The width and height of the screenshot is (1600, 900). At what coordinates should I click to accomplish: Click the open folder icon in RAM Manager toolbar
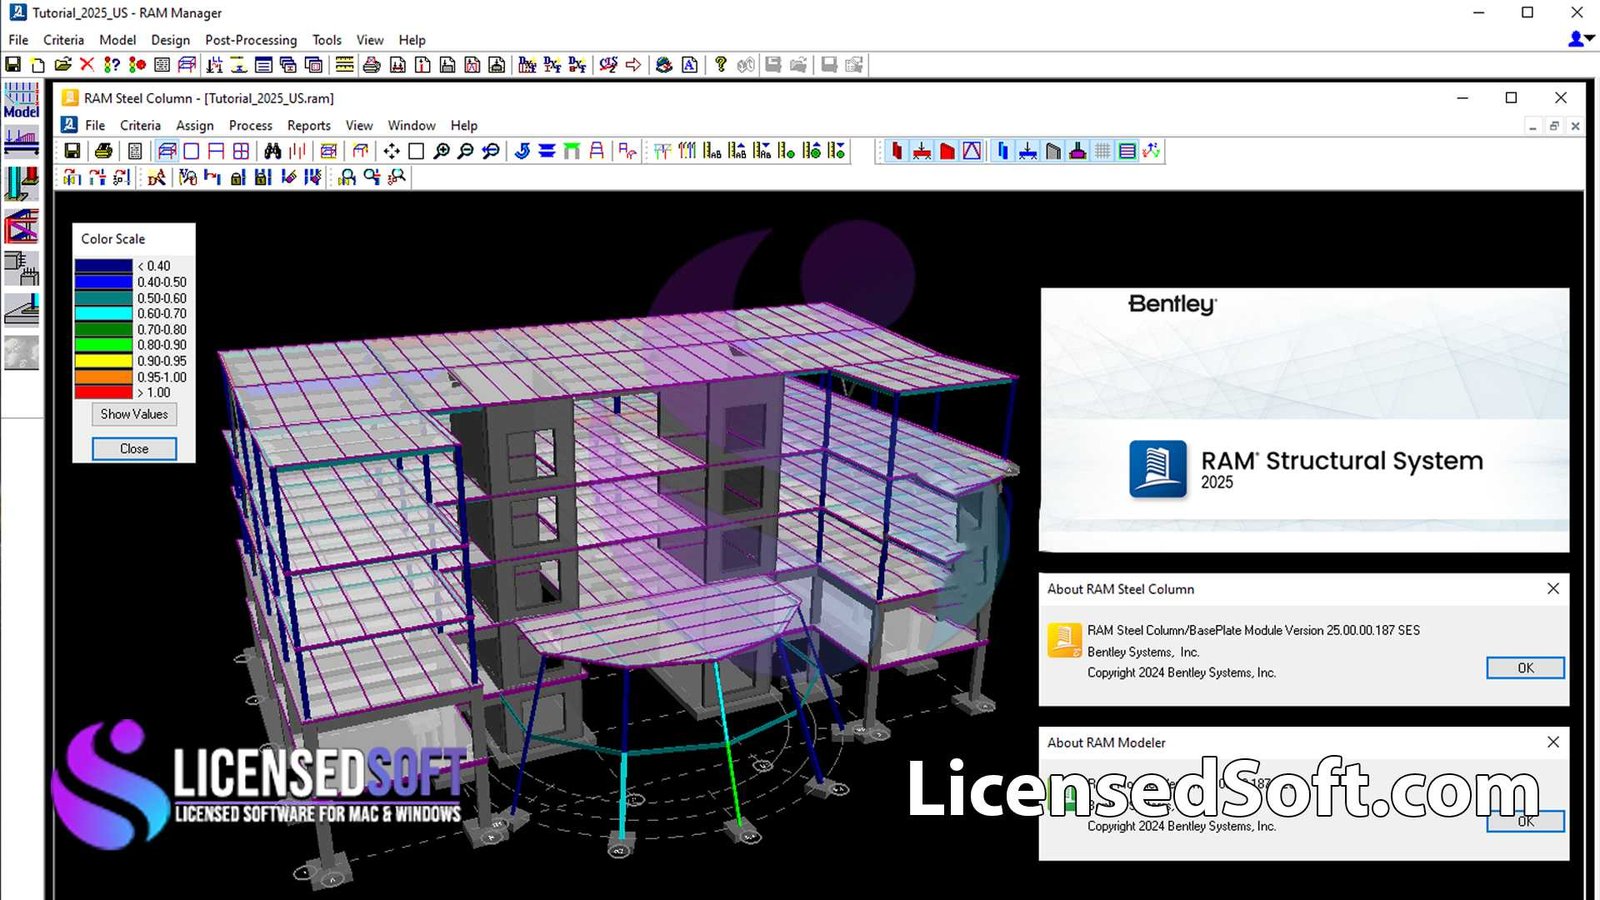(63, 65)
